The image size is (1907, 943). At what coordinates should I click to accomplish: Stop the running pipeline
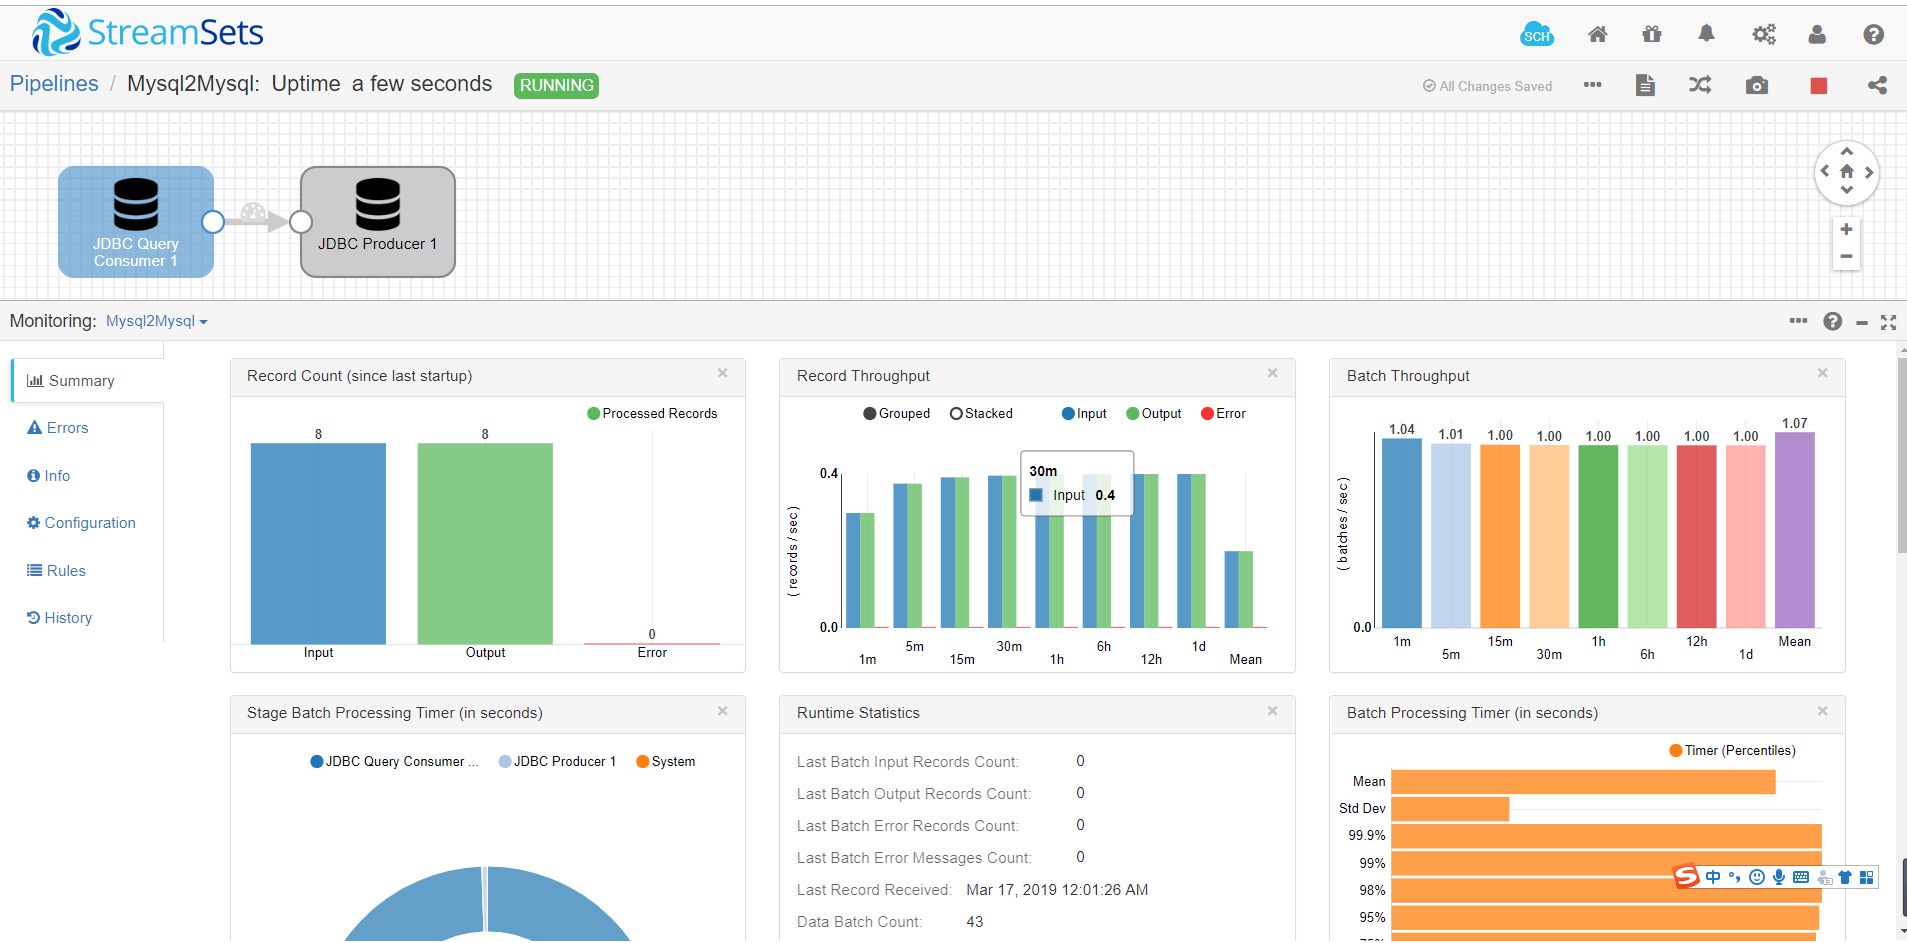[1818, 85]
